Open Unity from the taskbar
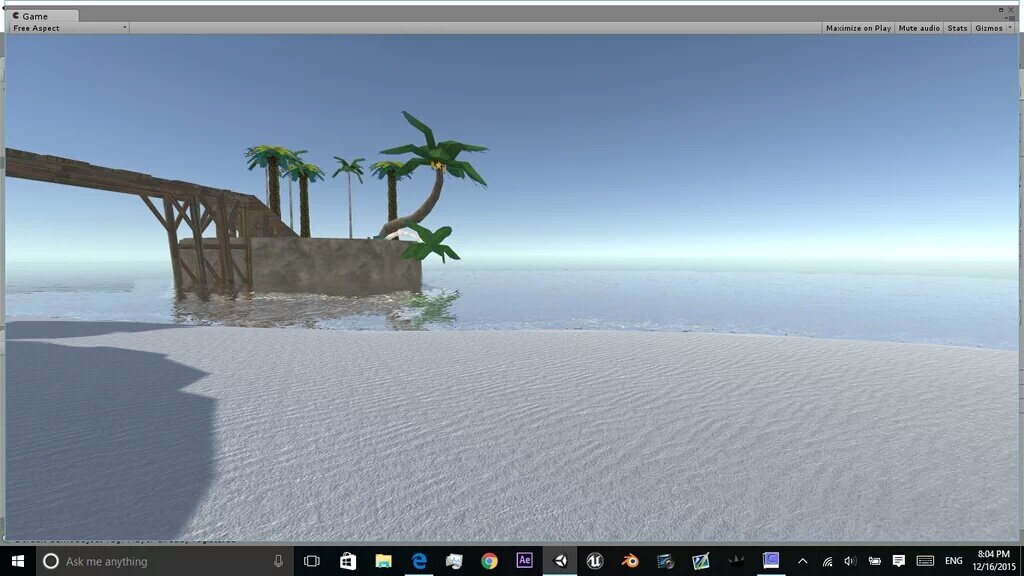The height and width of the screenshot is (576, 1024). [x=560, y=561]
